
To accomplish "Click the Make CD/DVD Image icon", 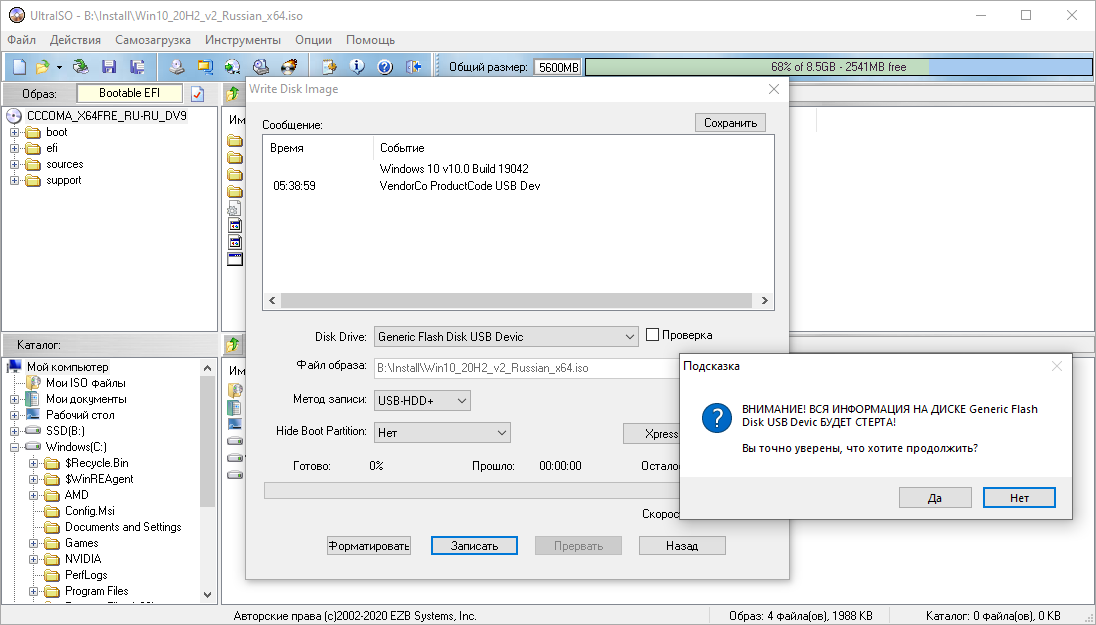I will tap(177, 67).
